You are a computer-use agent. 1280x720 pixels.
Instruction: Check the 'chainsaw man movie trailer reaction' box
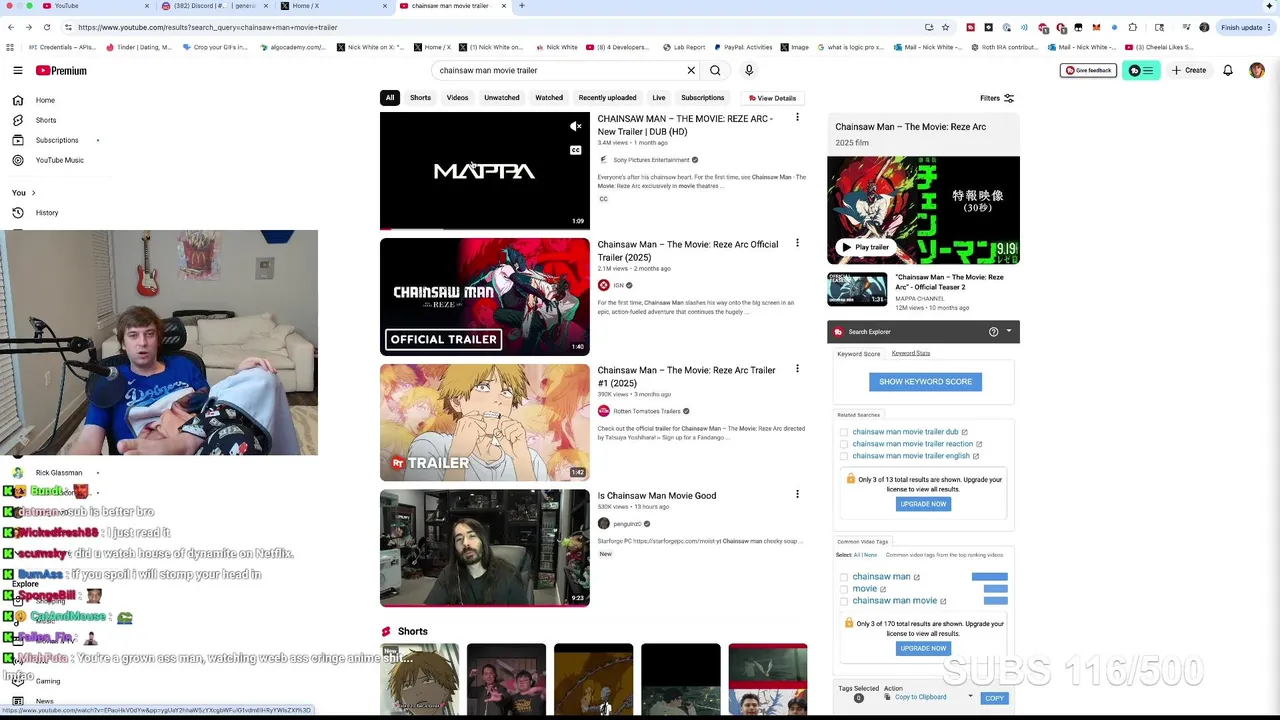(x=844, y=444)
